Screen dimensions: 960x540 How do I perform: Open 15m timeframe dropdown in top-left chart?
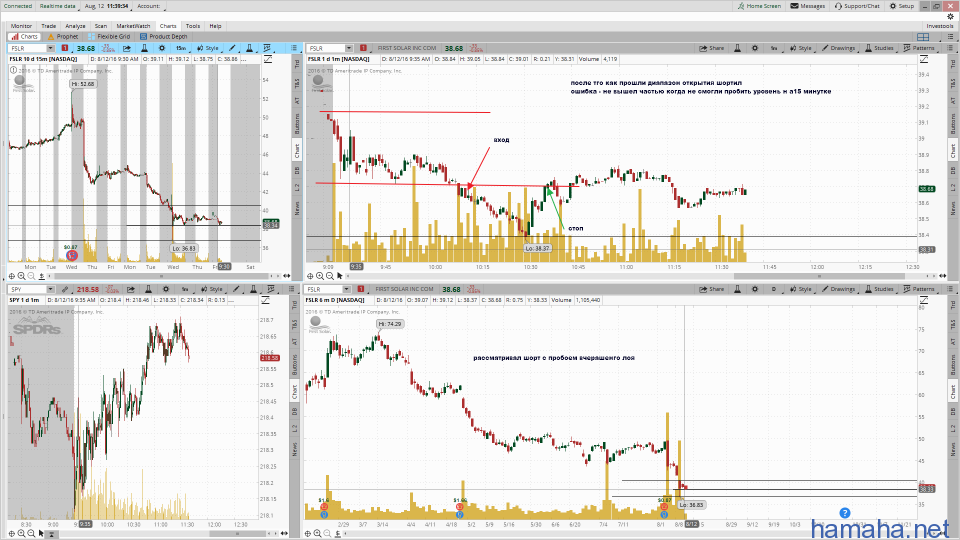[181, 48]
